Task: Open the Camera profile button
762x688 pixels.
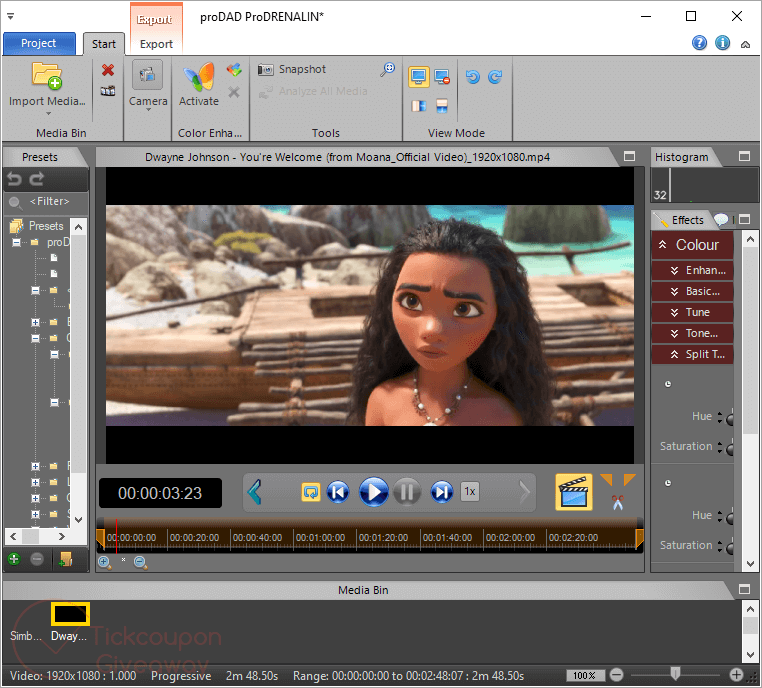Action: (x=148, y=75)
